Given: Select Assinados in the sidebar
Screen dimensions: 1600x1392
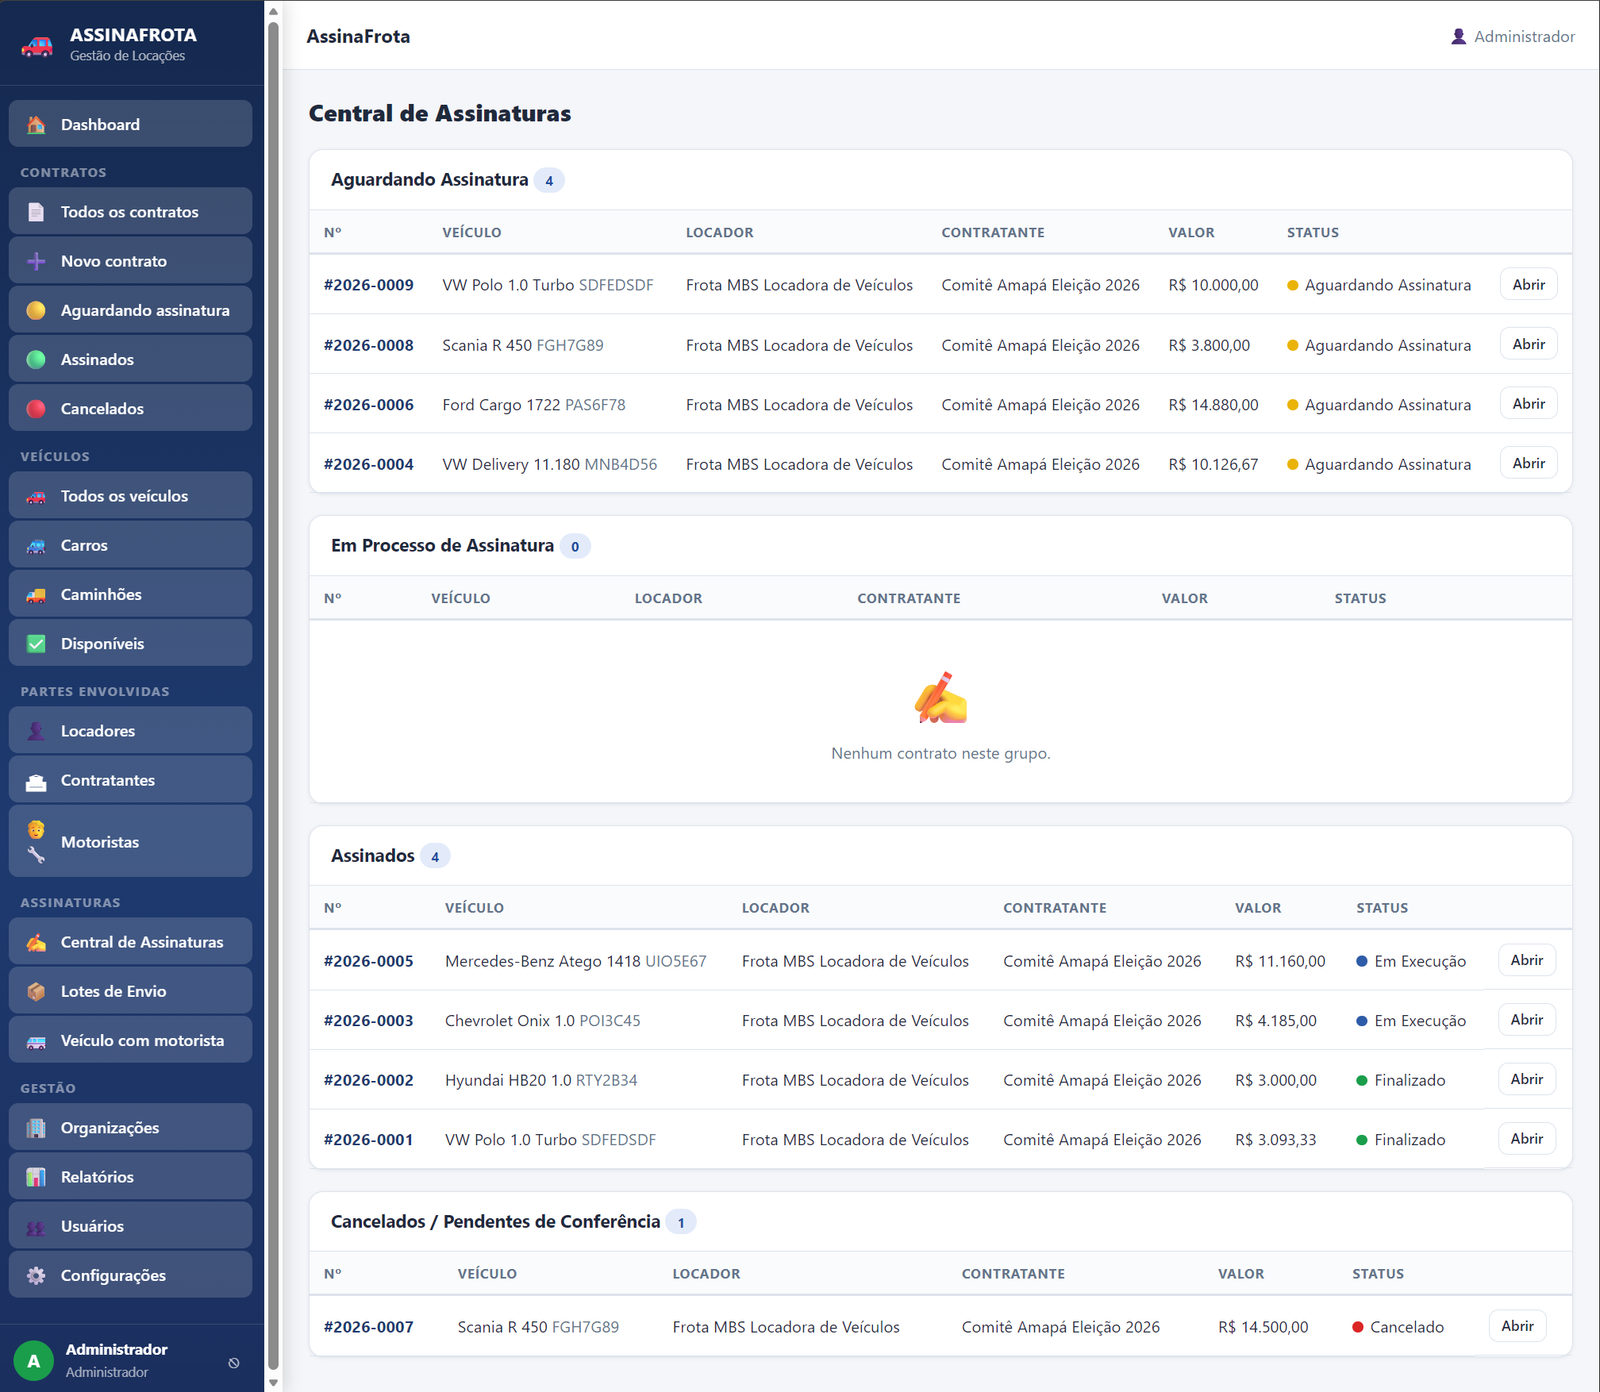Looking at the screenshot, I should pos(130,359).
